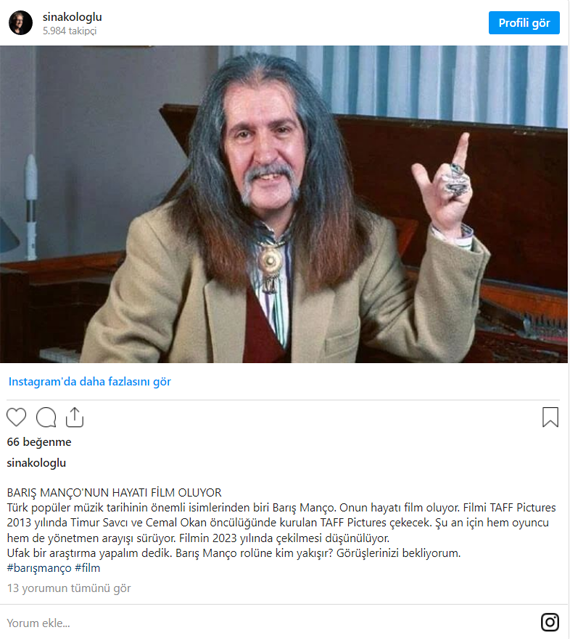Click the 5.984 takipçi follower count
570x639 pixels.
click(x=70, y=31)
